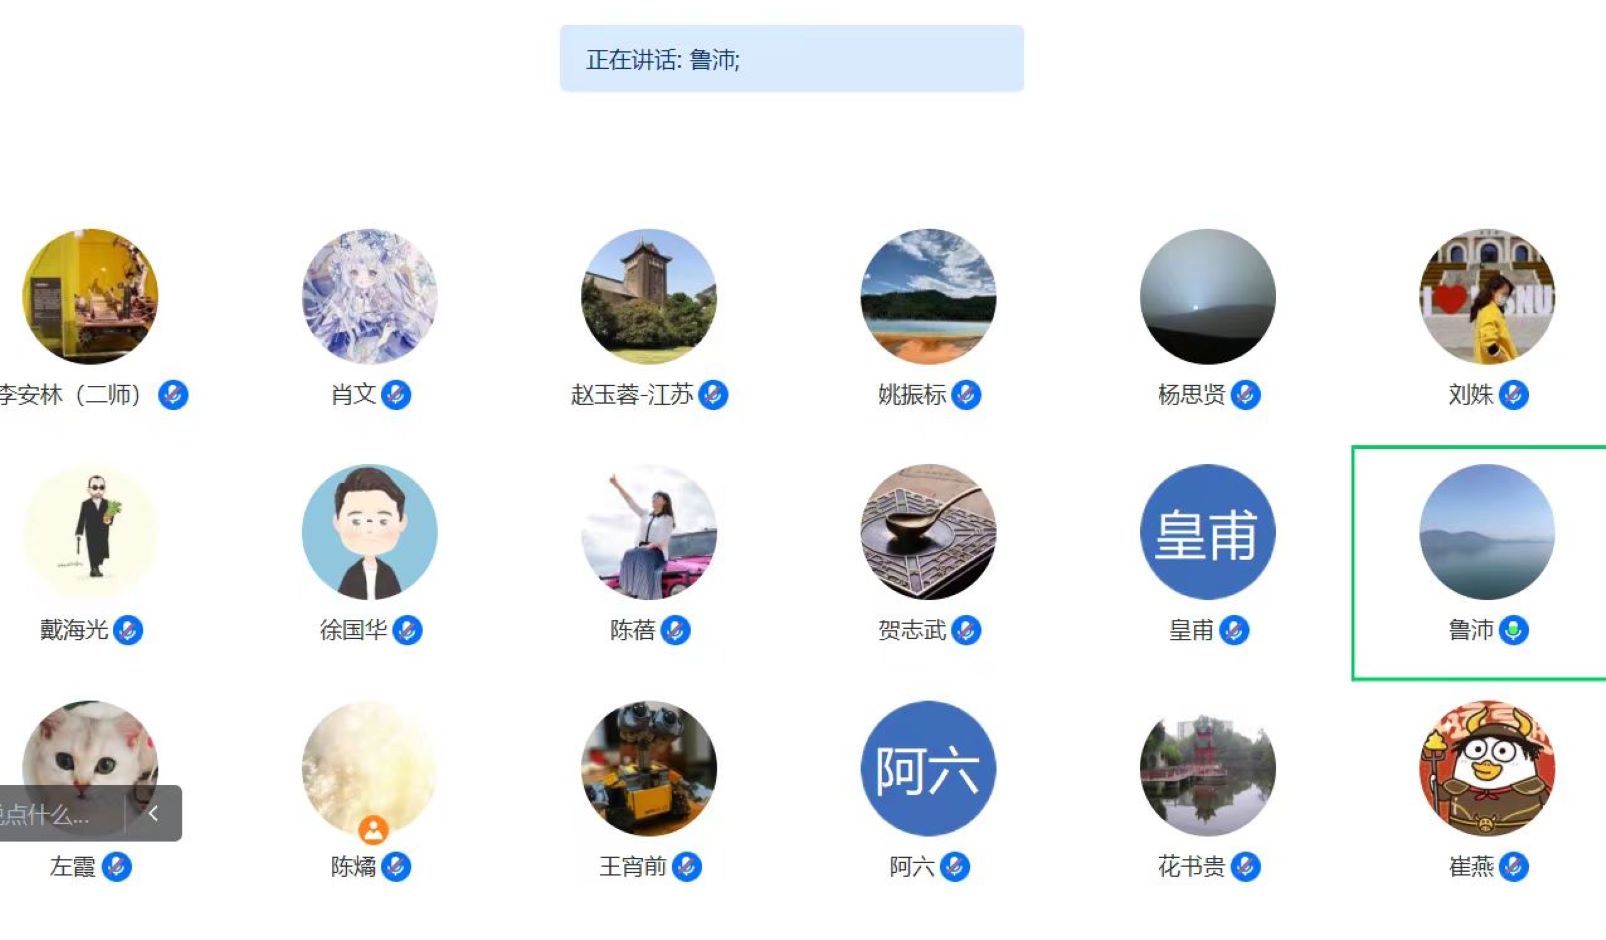
Task: Click the 正在讲话: 鲁沛 speaking banner
Action: coord(792,59)
